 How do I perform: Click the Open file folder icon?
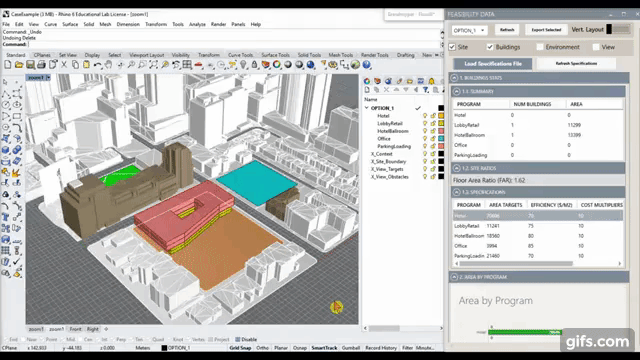pos(19,64)
